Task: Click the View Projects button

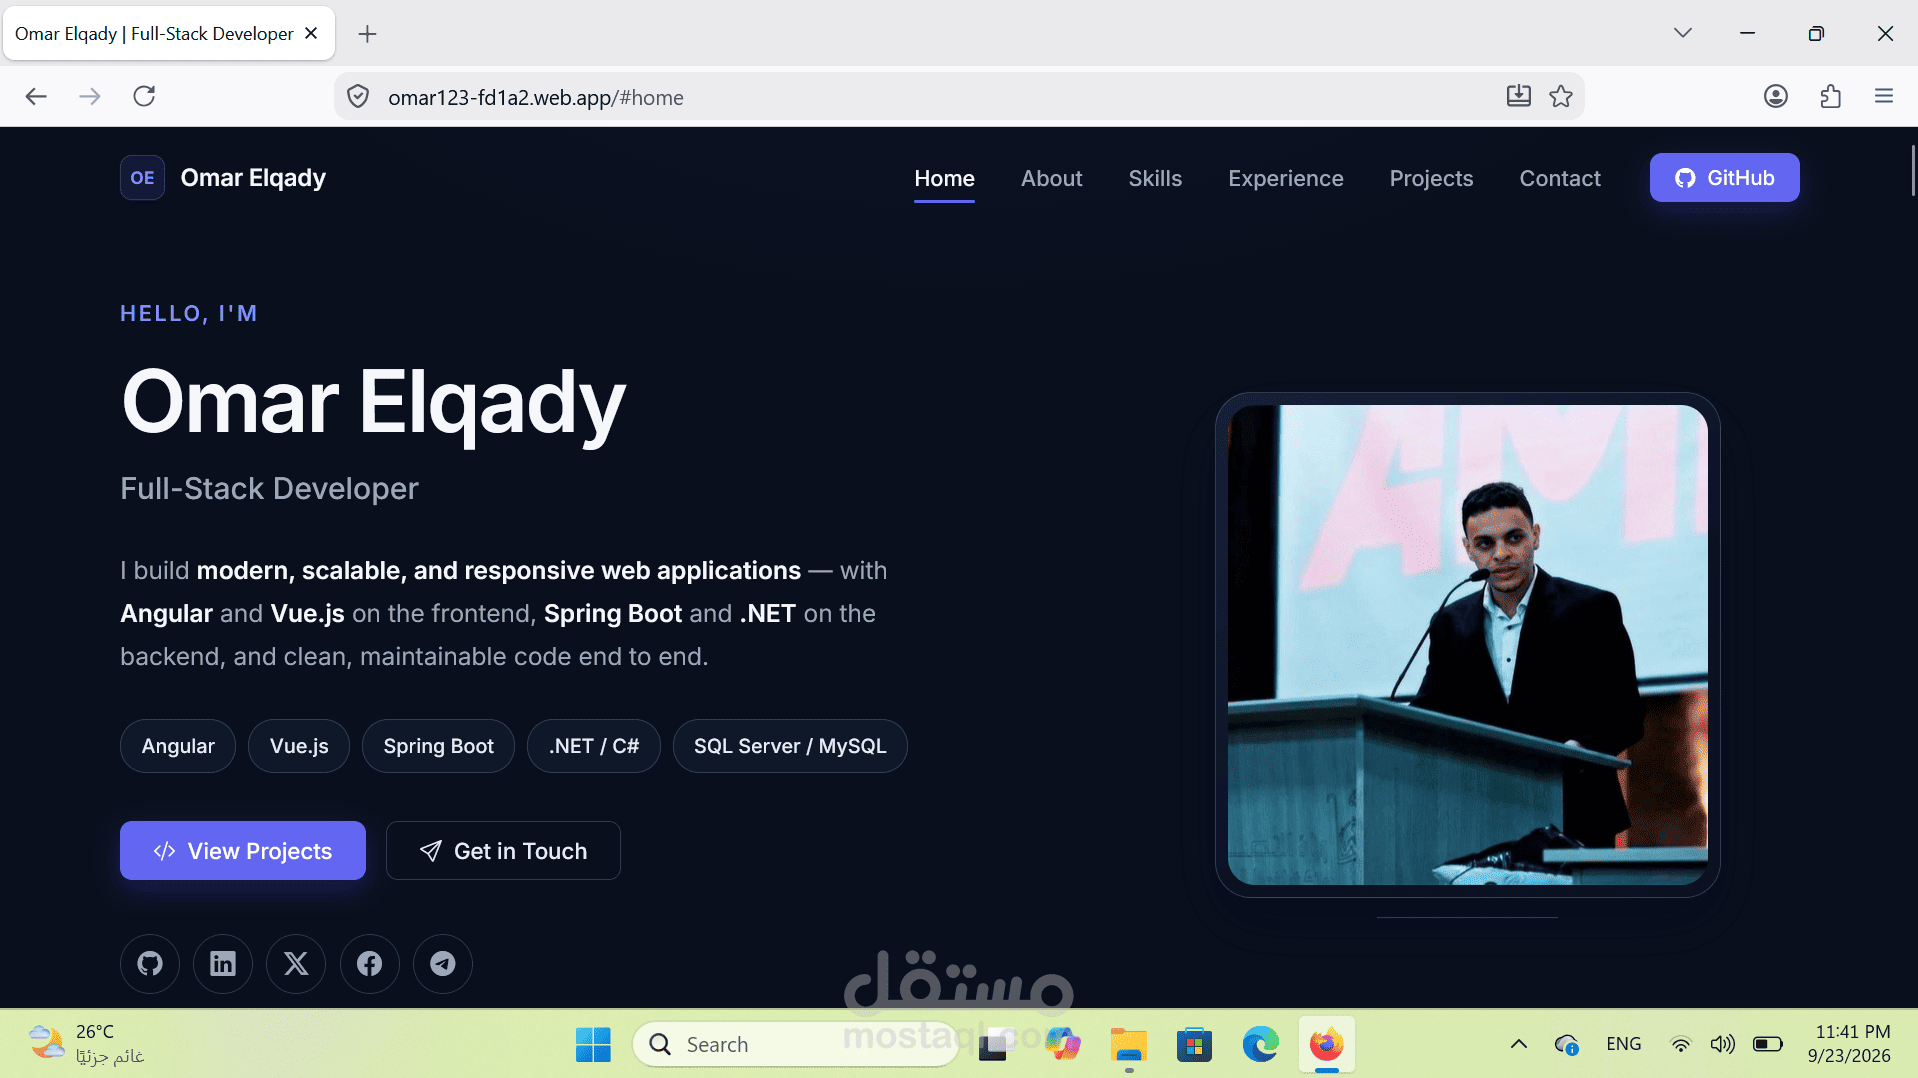Action: 243,851
